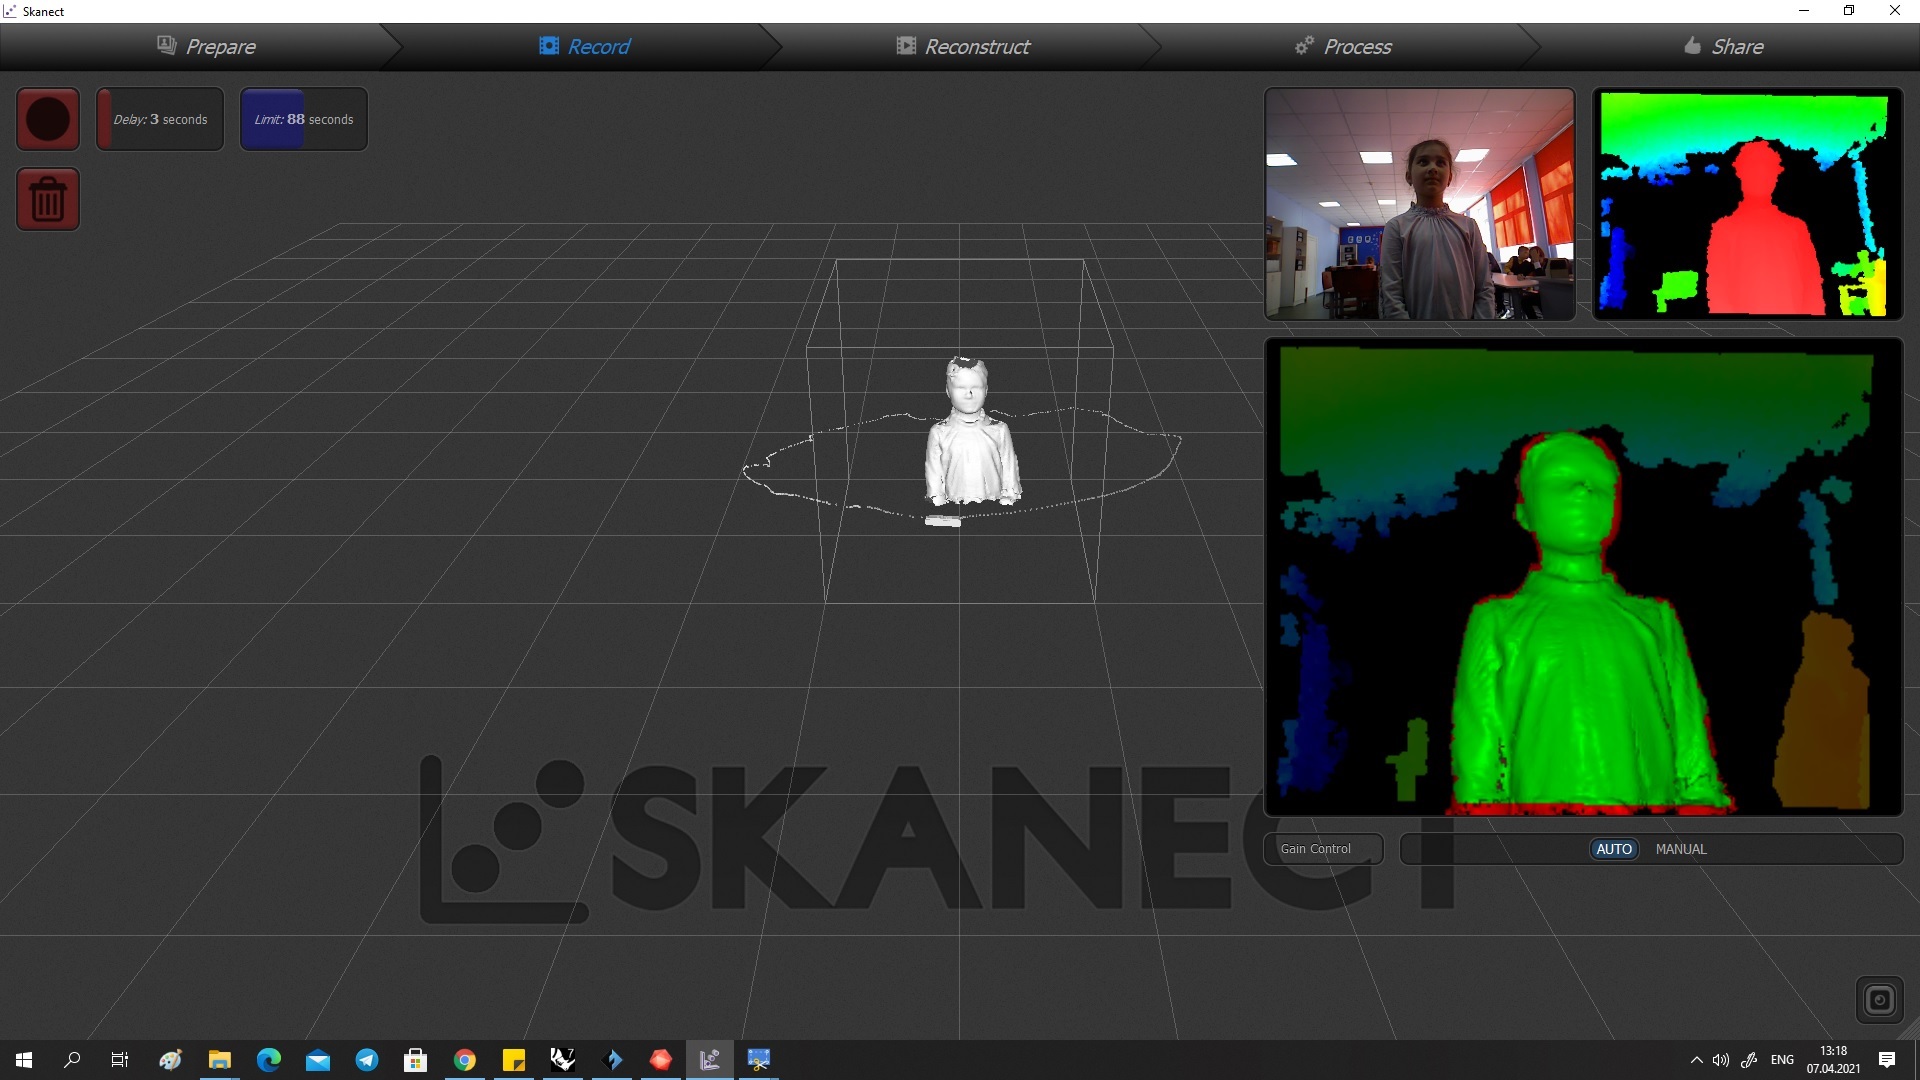1920x1080 pixels.
Task: Switch to Google Chrome on the taskbar
Action: click(x=465, y=1060)
